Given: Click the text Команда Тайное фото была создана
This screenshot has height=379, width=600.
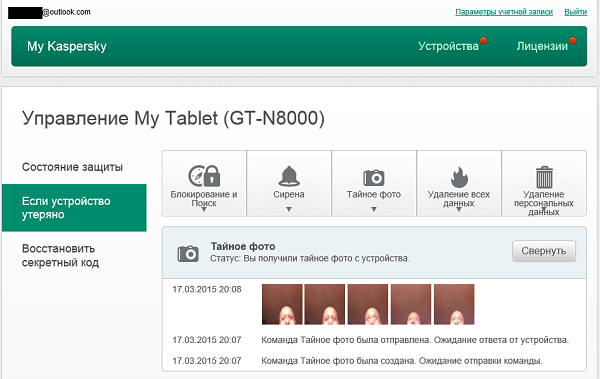Looking at the screenshot, I should click(339, 361).
